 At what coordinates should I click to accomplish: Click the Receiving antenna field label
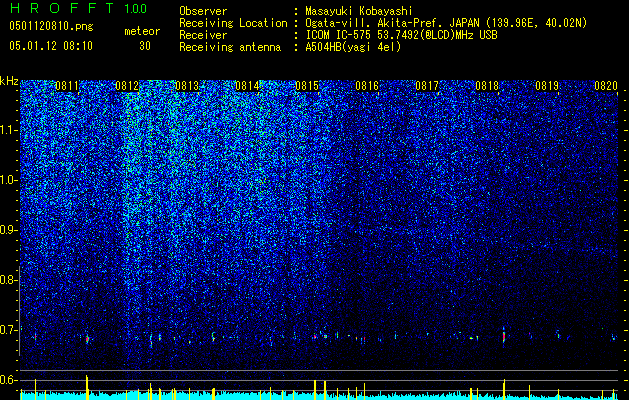[x=230, y=47]
